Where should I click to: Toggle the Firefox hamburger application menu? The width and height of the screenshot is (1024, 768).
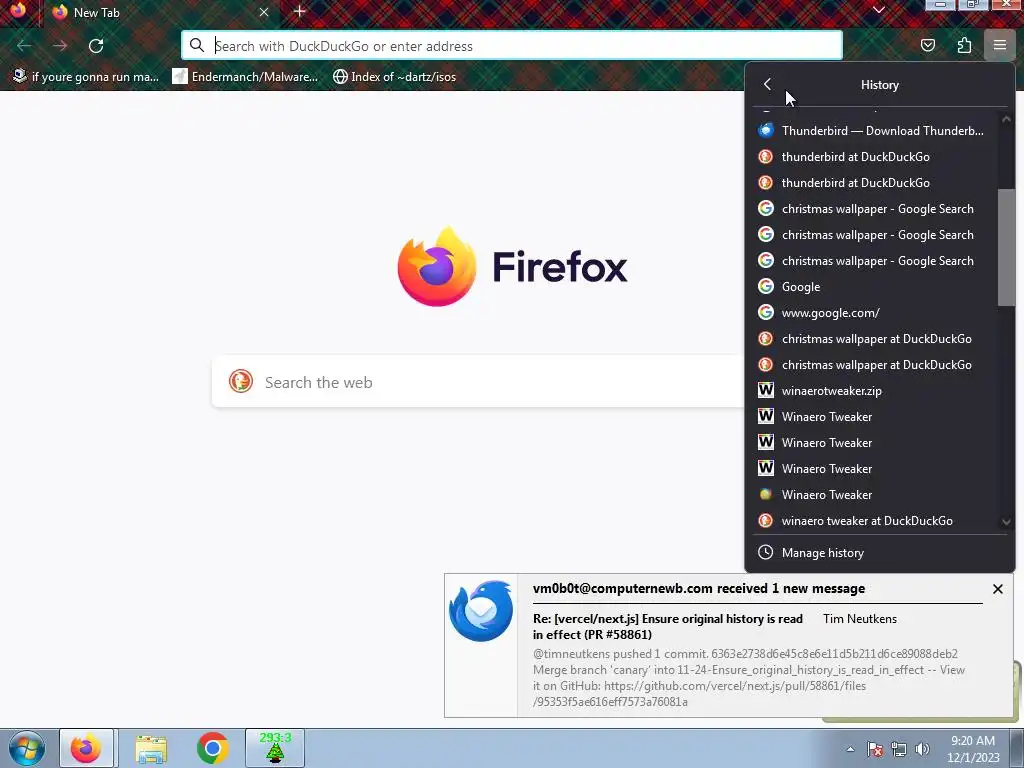[999, 45]
